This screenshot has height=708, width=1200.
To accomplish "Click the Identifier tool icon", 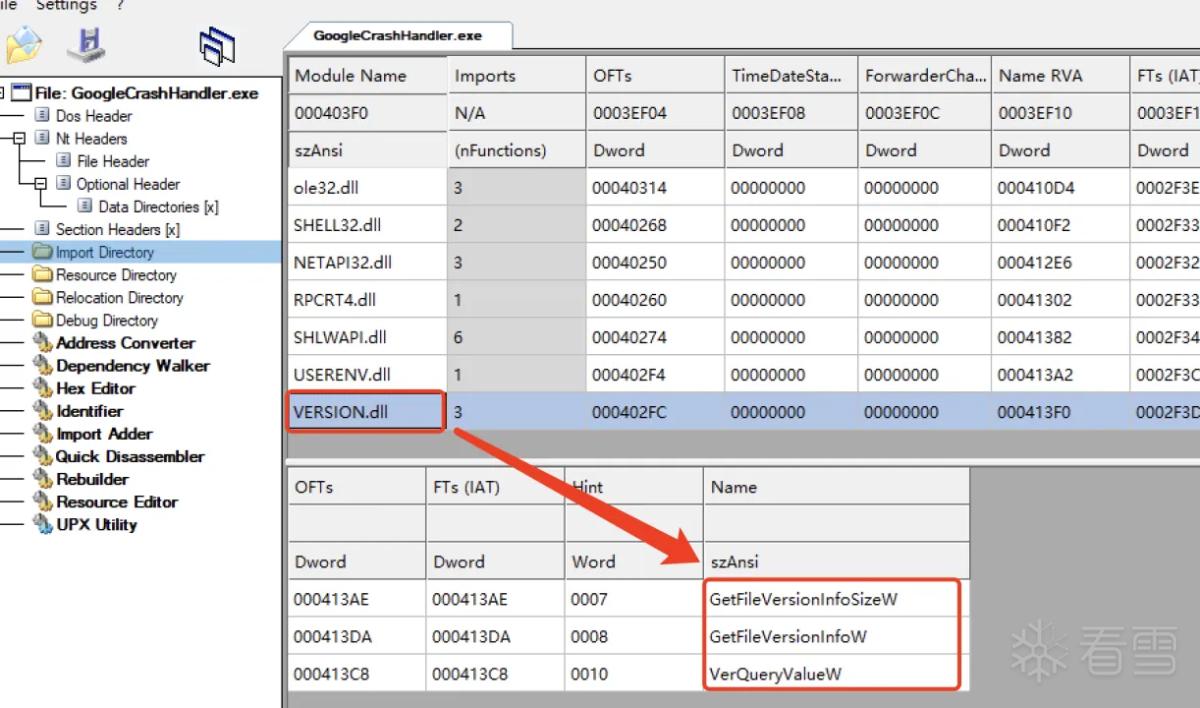I will point(42,411).
